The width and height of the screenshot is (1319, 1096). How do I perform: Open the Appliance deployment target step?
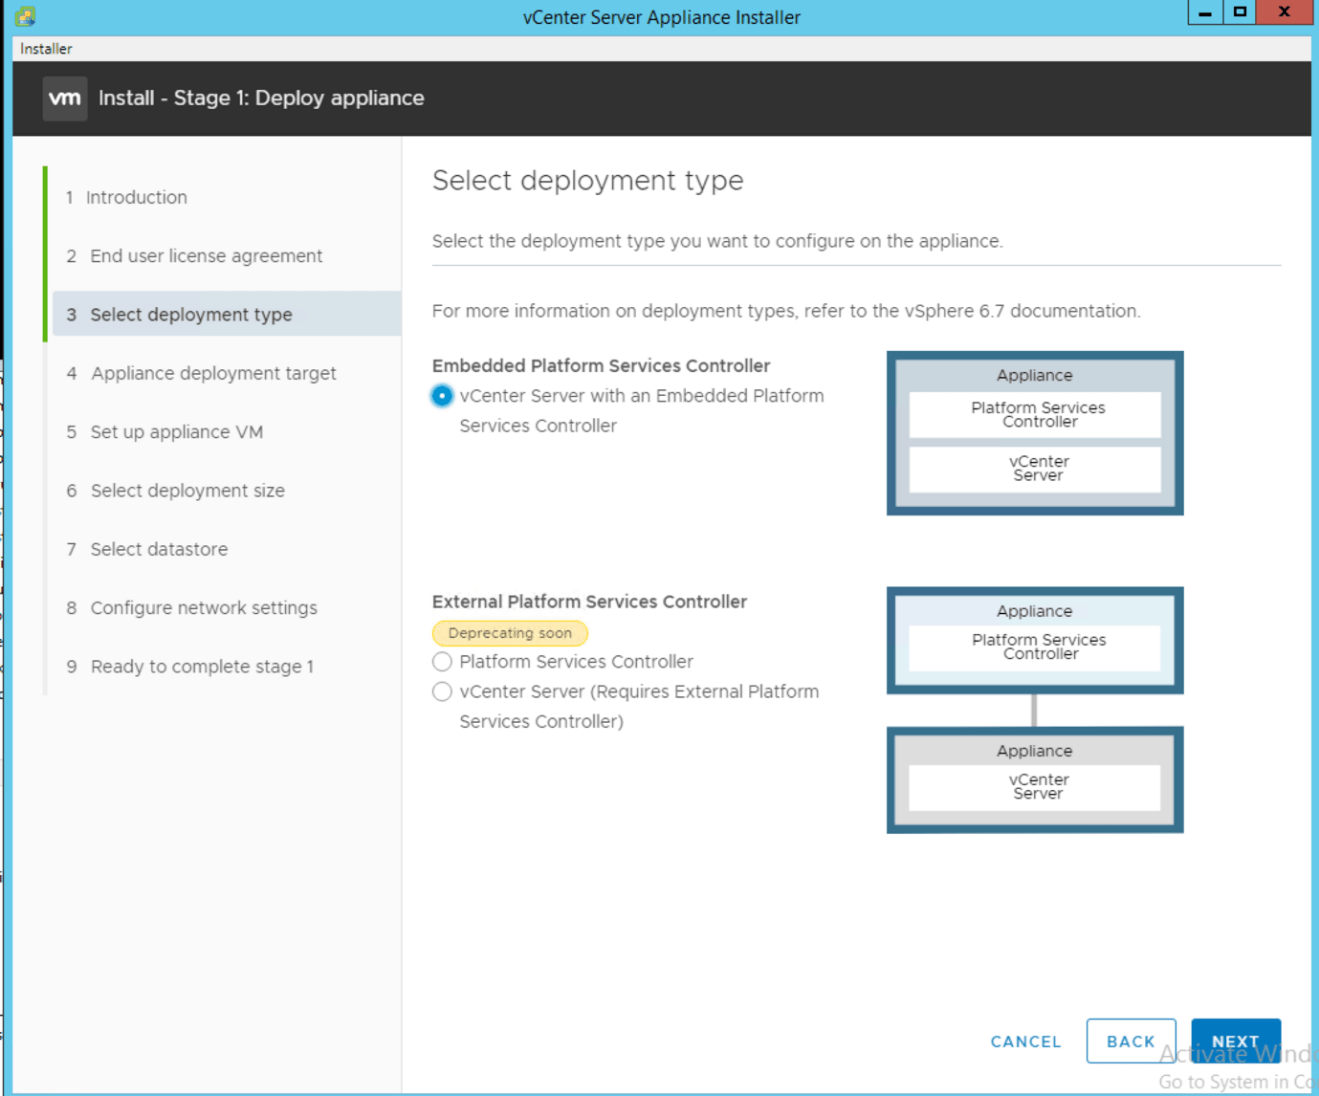(213, 373)
